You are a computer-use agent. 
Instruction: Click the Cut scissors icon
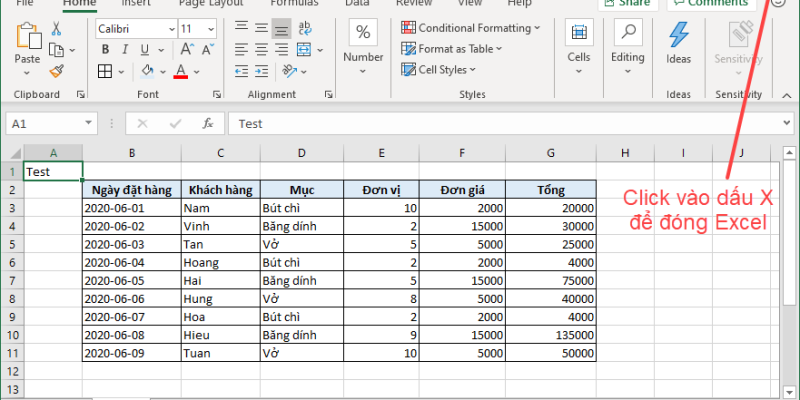tap(56, 29)
